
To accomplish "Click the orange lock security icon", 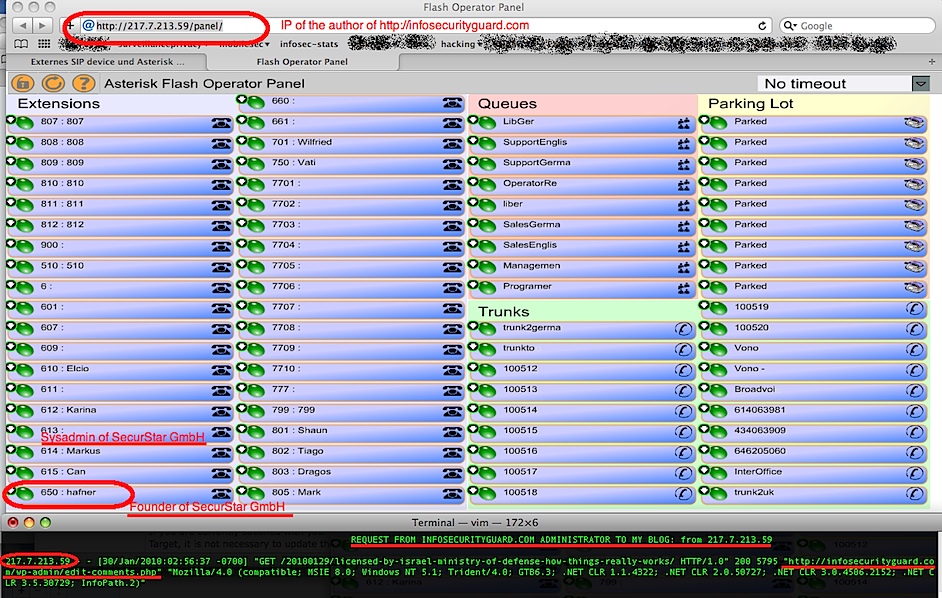I will coord(23,84).
